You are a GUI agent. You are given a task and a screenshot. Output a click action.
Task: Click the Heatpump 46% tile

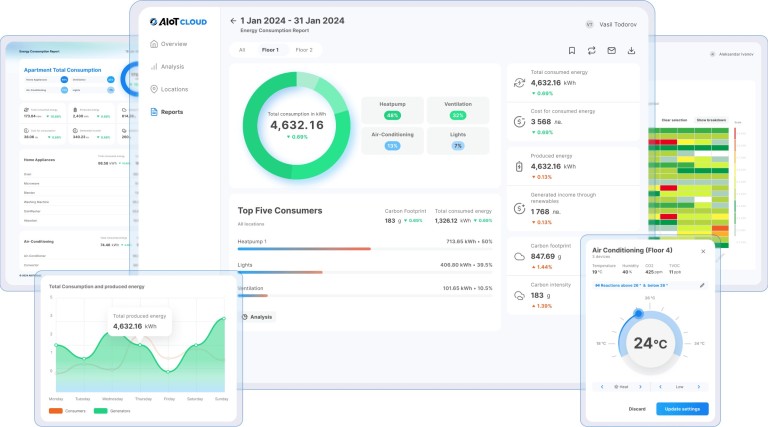392,109
